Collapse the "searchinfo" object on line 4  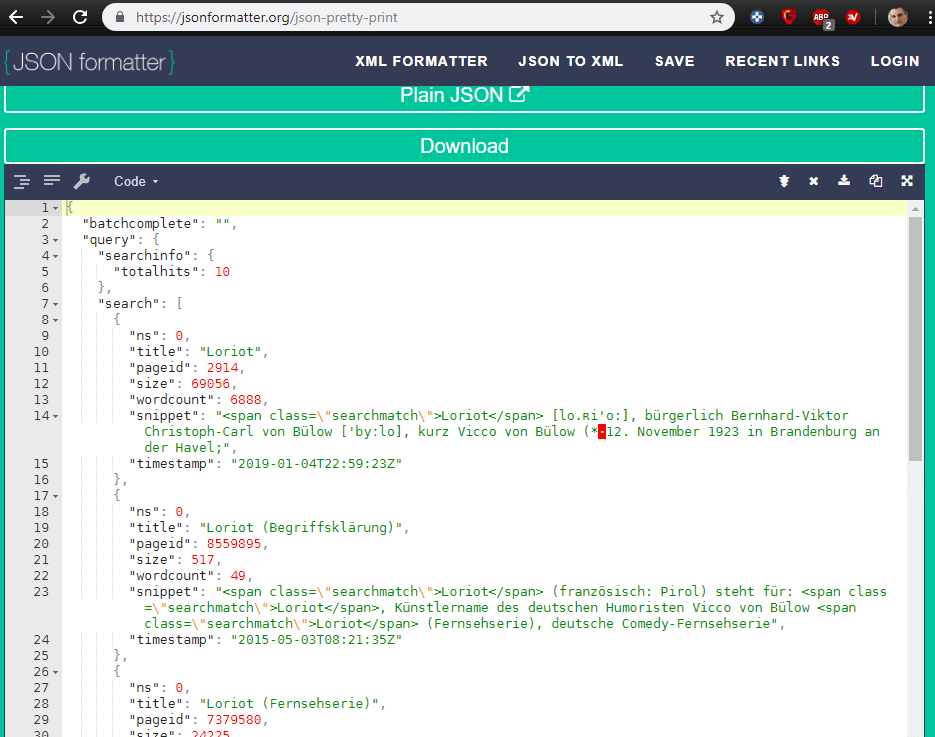tap(56, 256)
